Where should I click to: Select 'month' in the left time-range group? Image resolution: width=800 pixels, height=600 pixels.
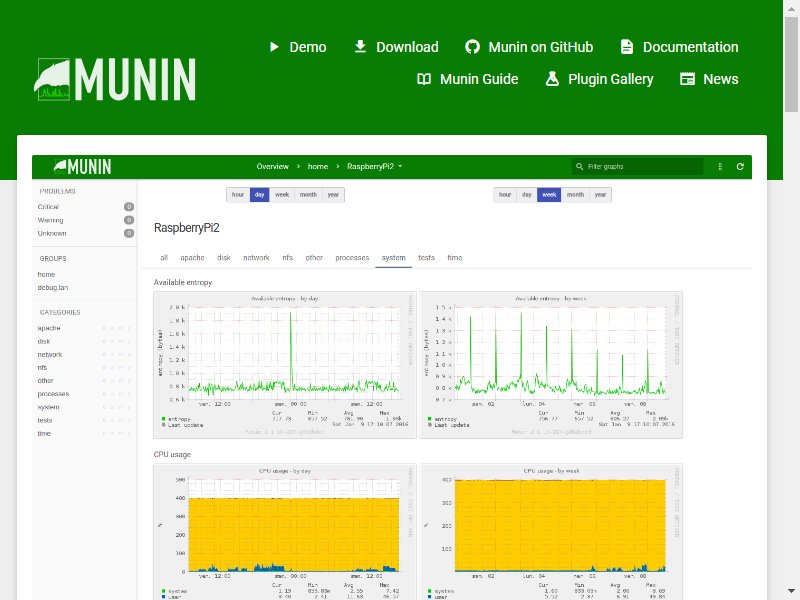308,195
